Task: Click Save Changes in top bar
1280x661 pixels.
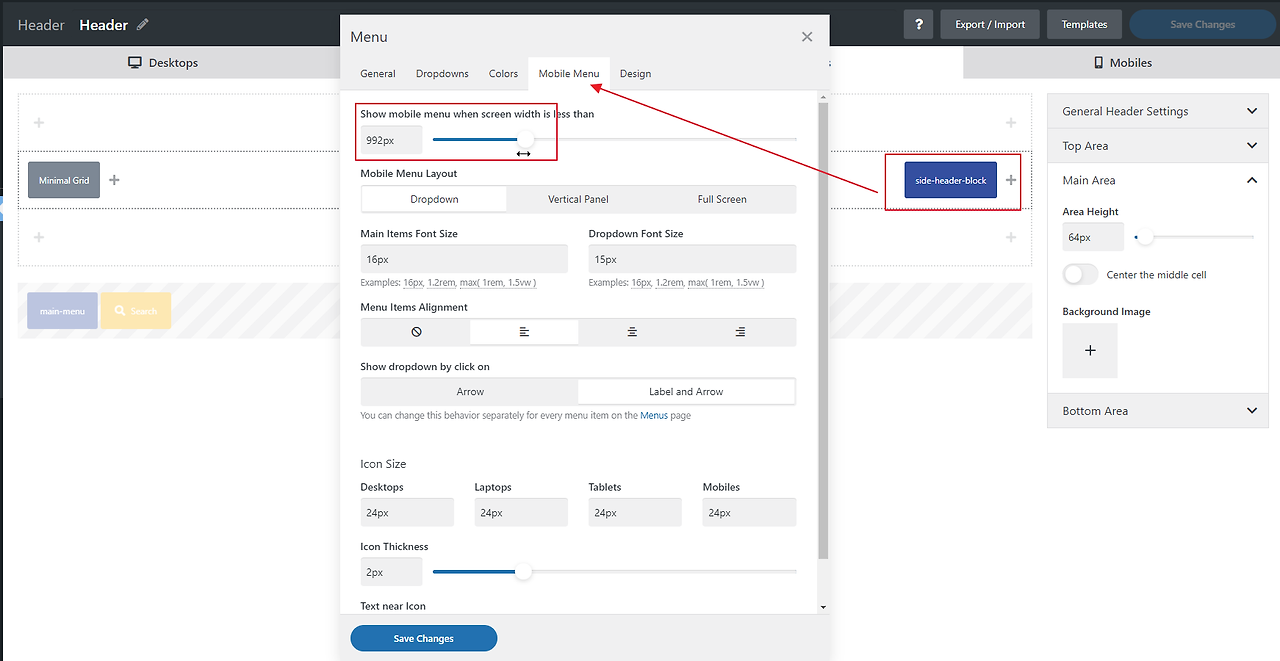Action: [1202, 24]
